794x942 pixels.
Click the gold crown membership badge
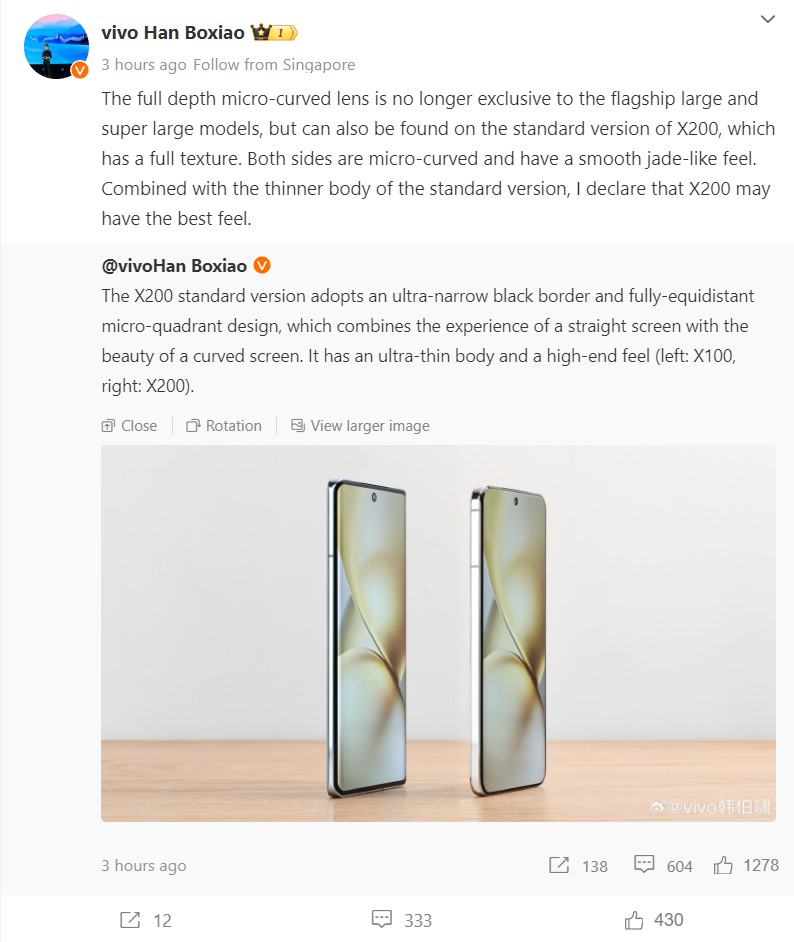click(x=274, y=33)
